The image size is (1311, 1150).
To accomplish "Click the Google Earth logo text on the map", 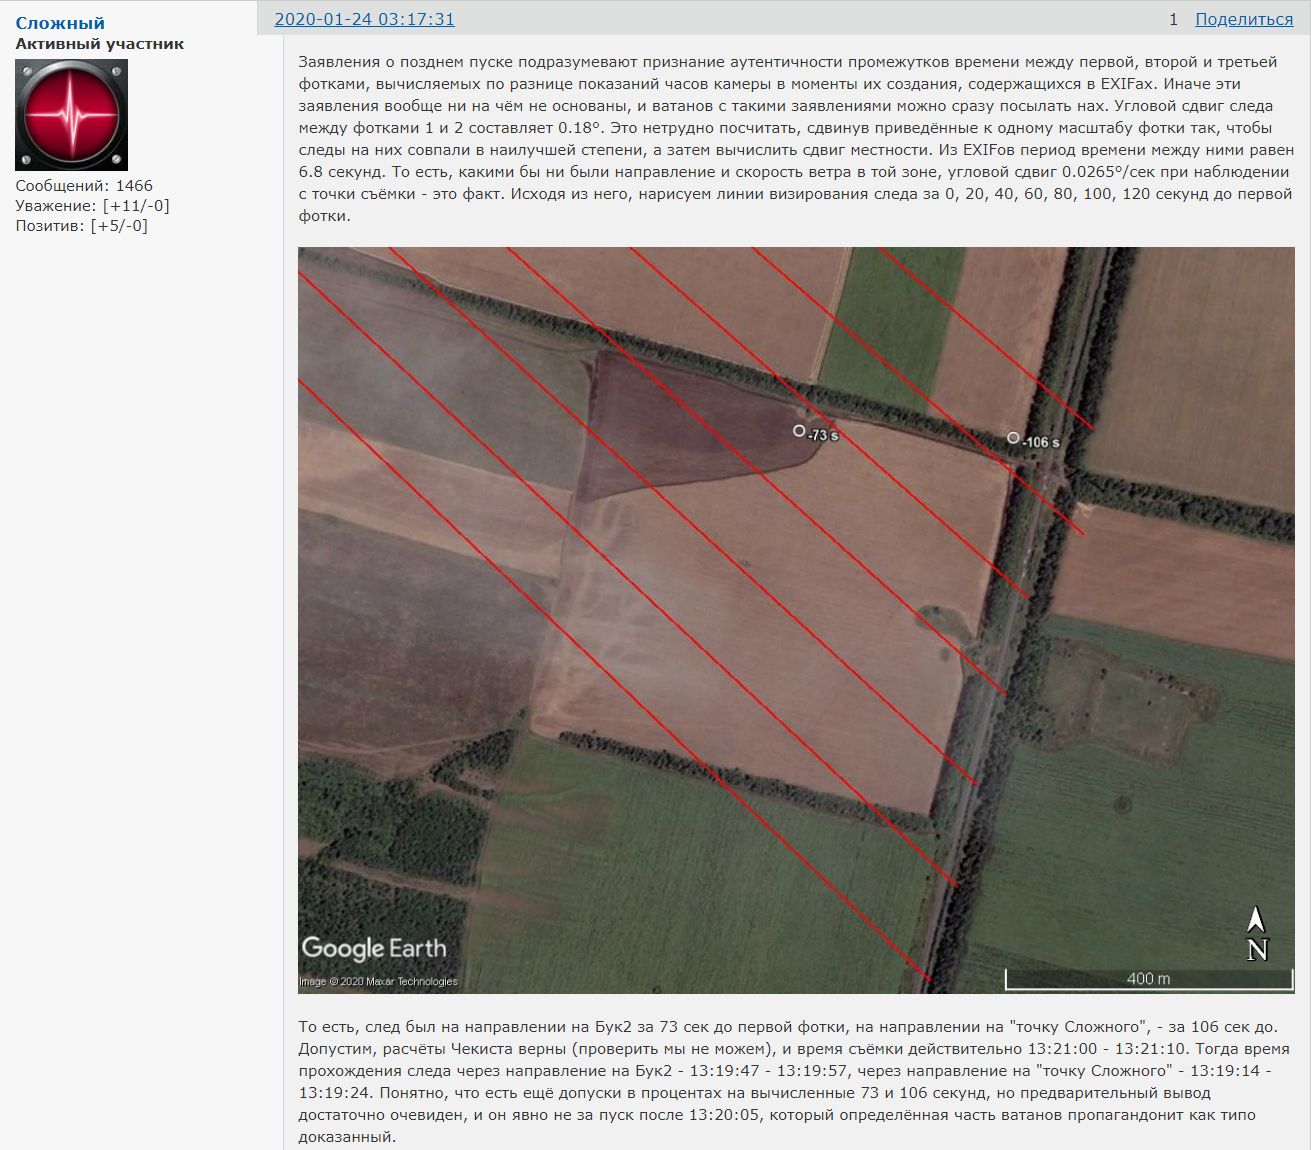I will pos(374,948).
